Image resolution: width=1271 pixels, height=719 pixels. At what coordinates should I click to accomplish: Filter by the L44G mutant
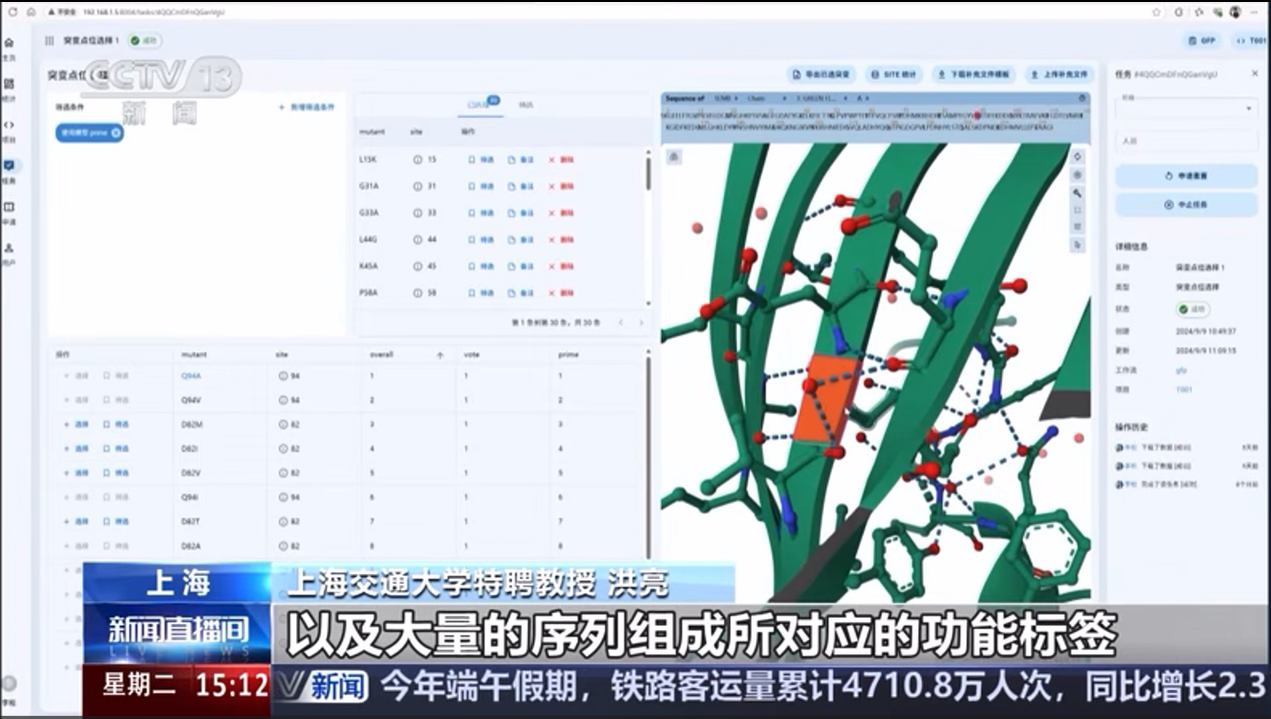click(x=481, y=240)
